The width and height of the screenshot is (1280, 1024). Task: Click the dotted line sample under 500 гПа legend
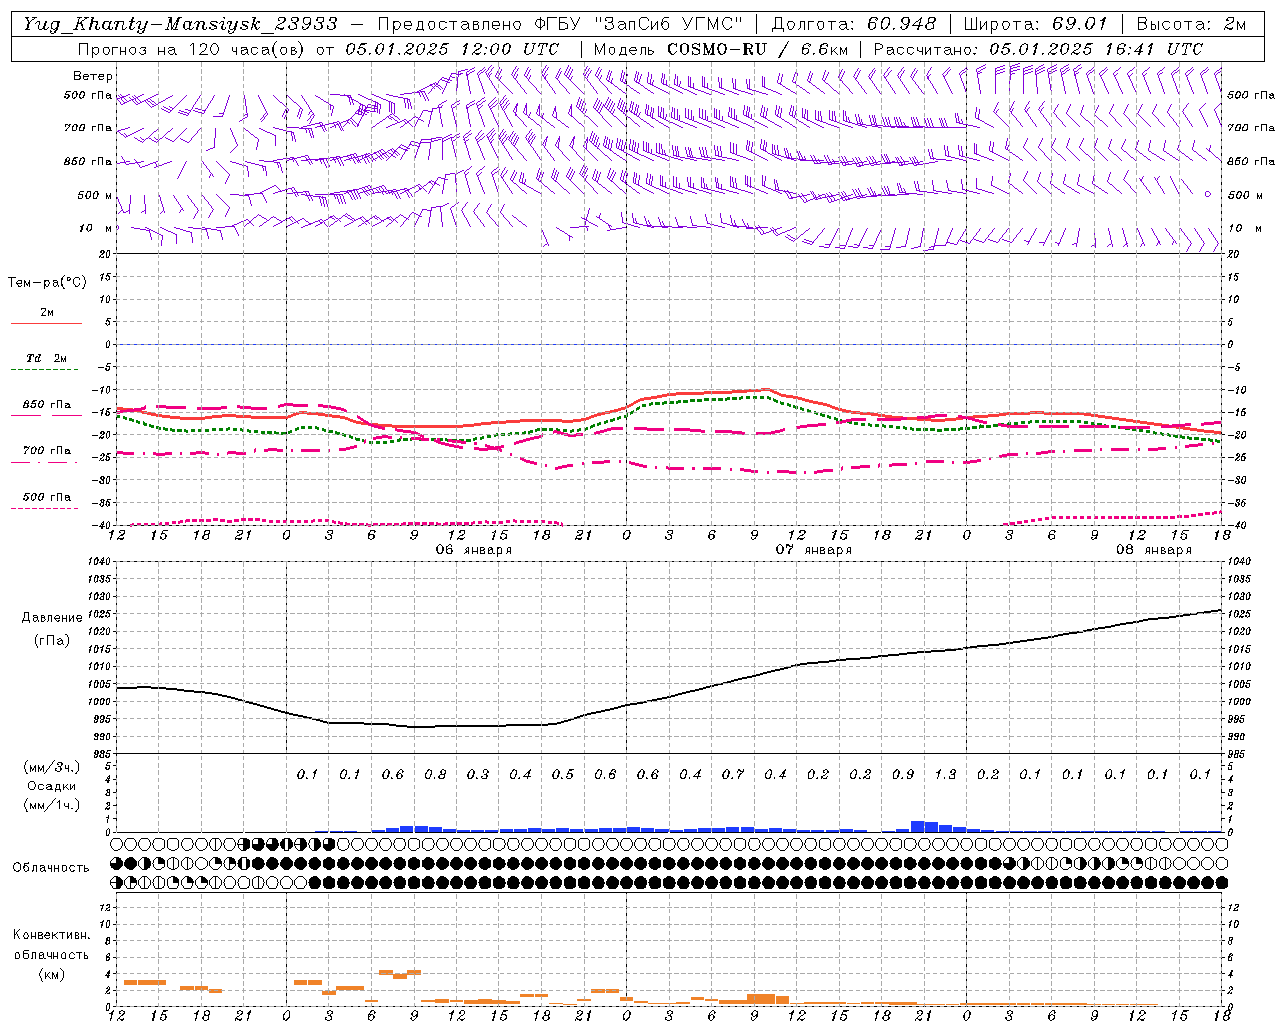coord(46,508)
